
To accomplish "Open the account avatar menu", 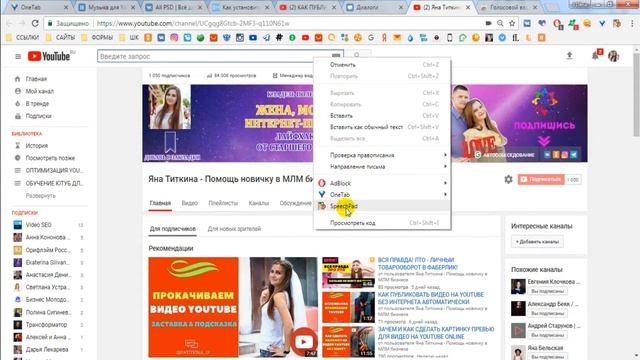I will pos(613,56).
